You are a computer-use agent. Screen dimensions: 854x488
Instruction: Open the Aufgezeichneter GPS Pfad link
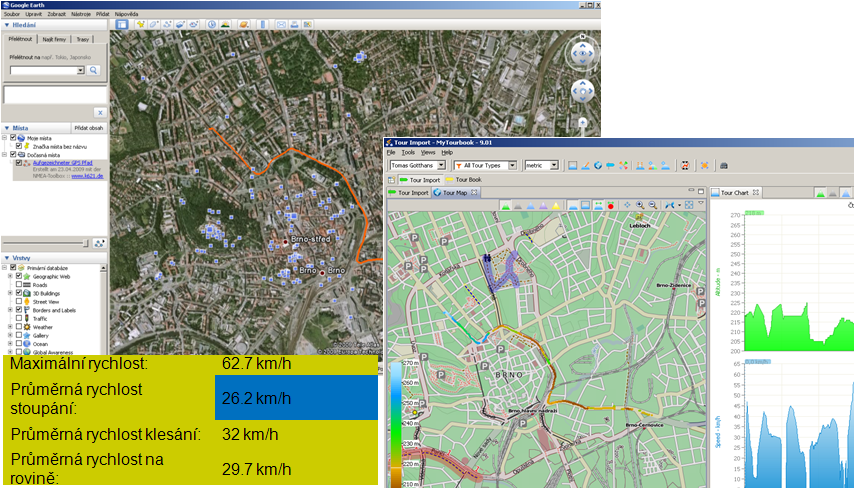63,163
